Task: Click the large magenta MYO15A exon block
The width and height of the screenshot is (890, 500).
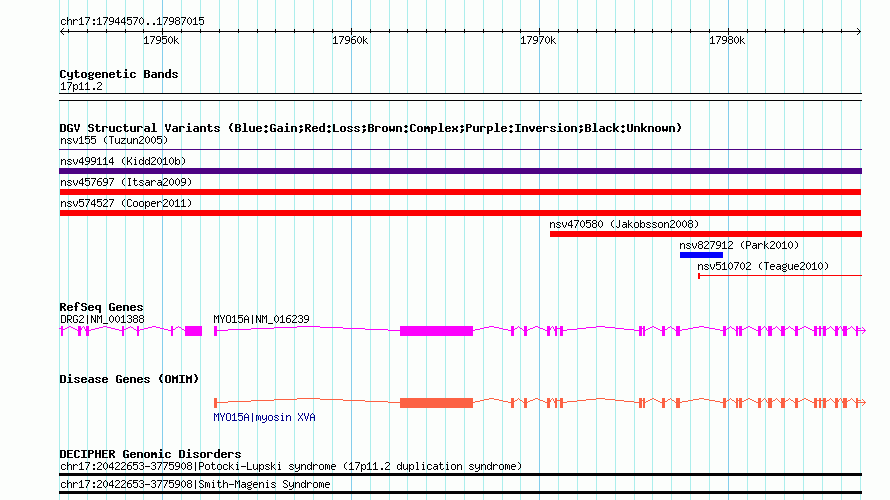Action: 436,331
